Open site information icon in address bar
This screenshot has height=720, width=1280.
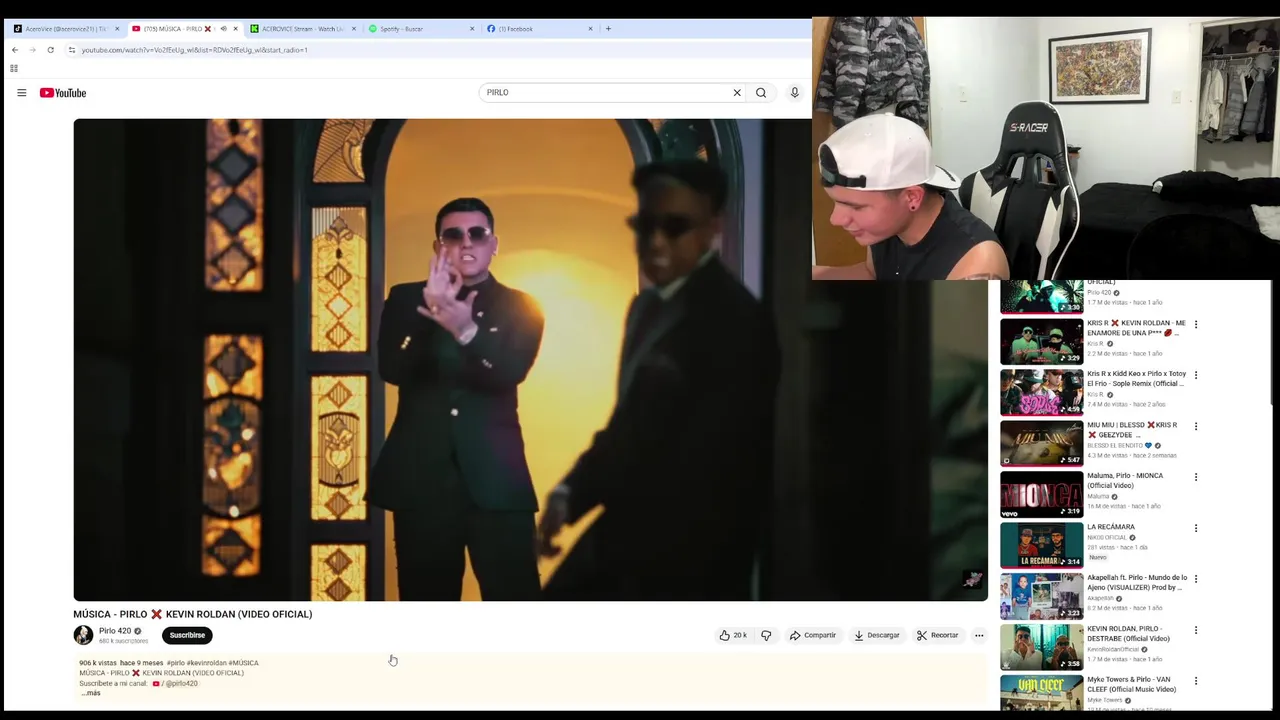(x=71, y=50)
